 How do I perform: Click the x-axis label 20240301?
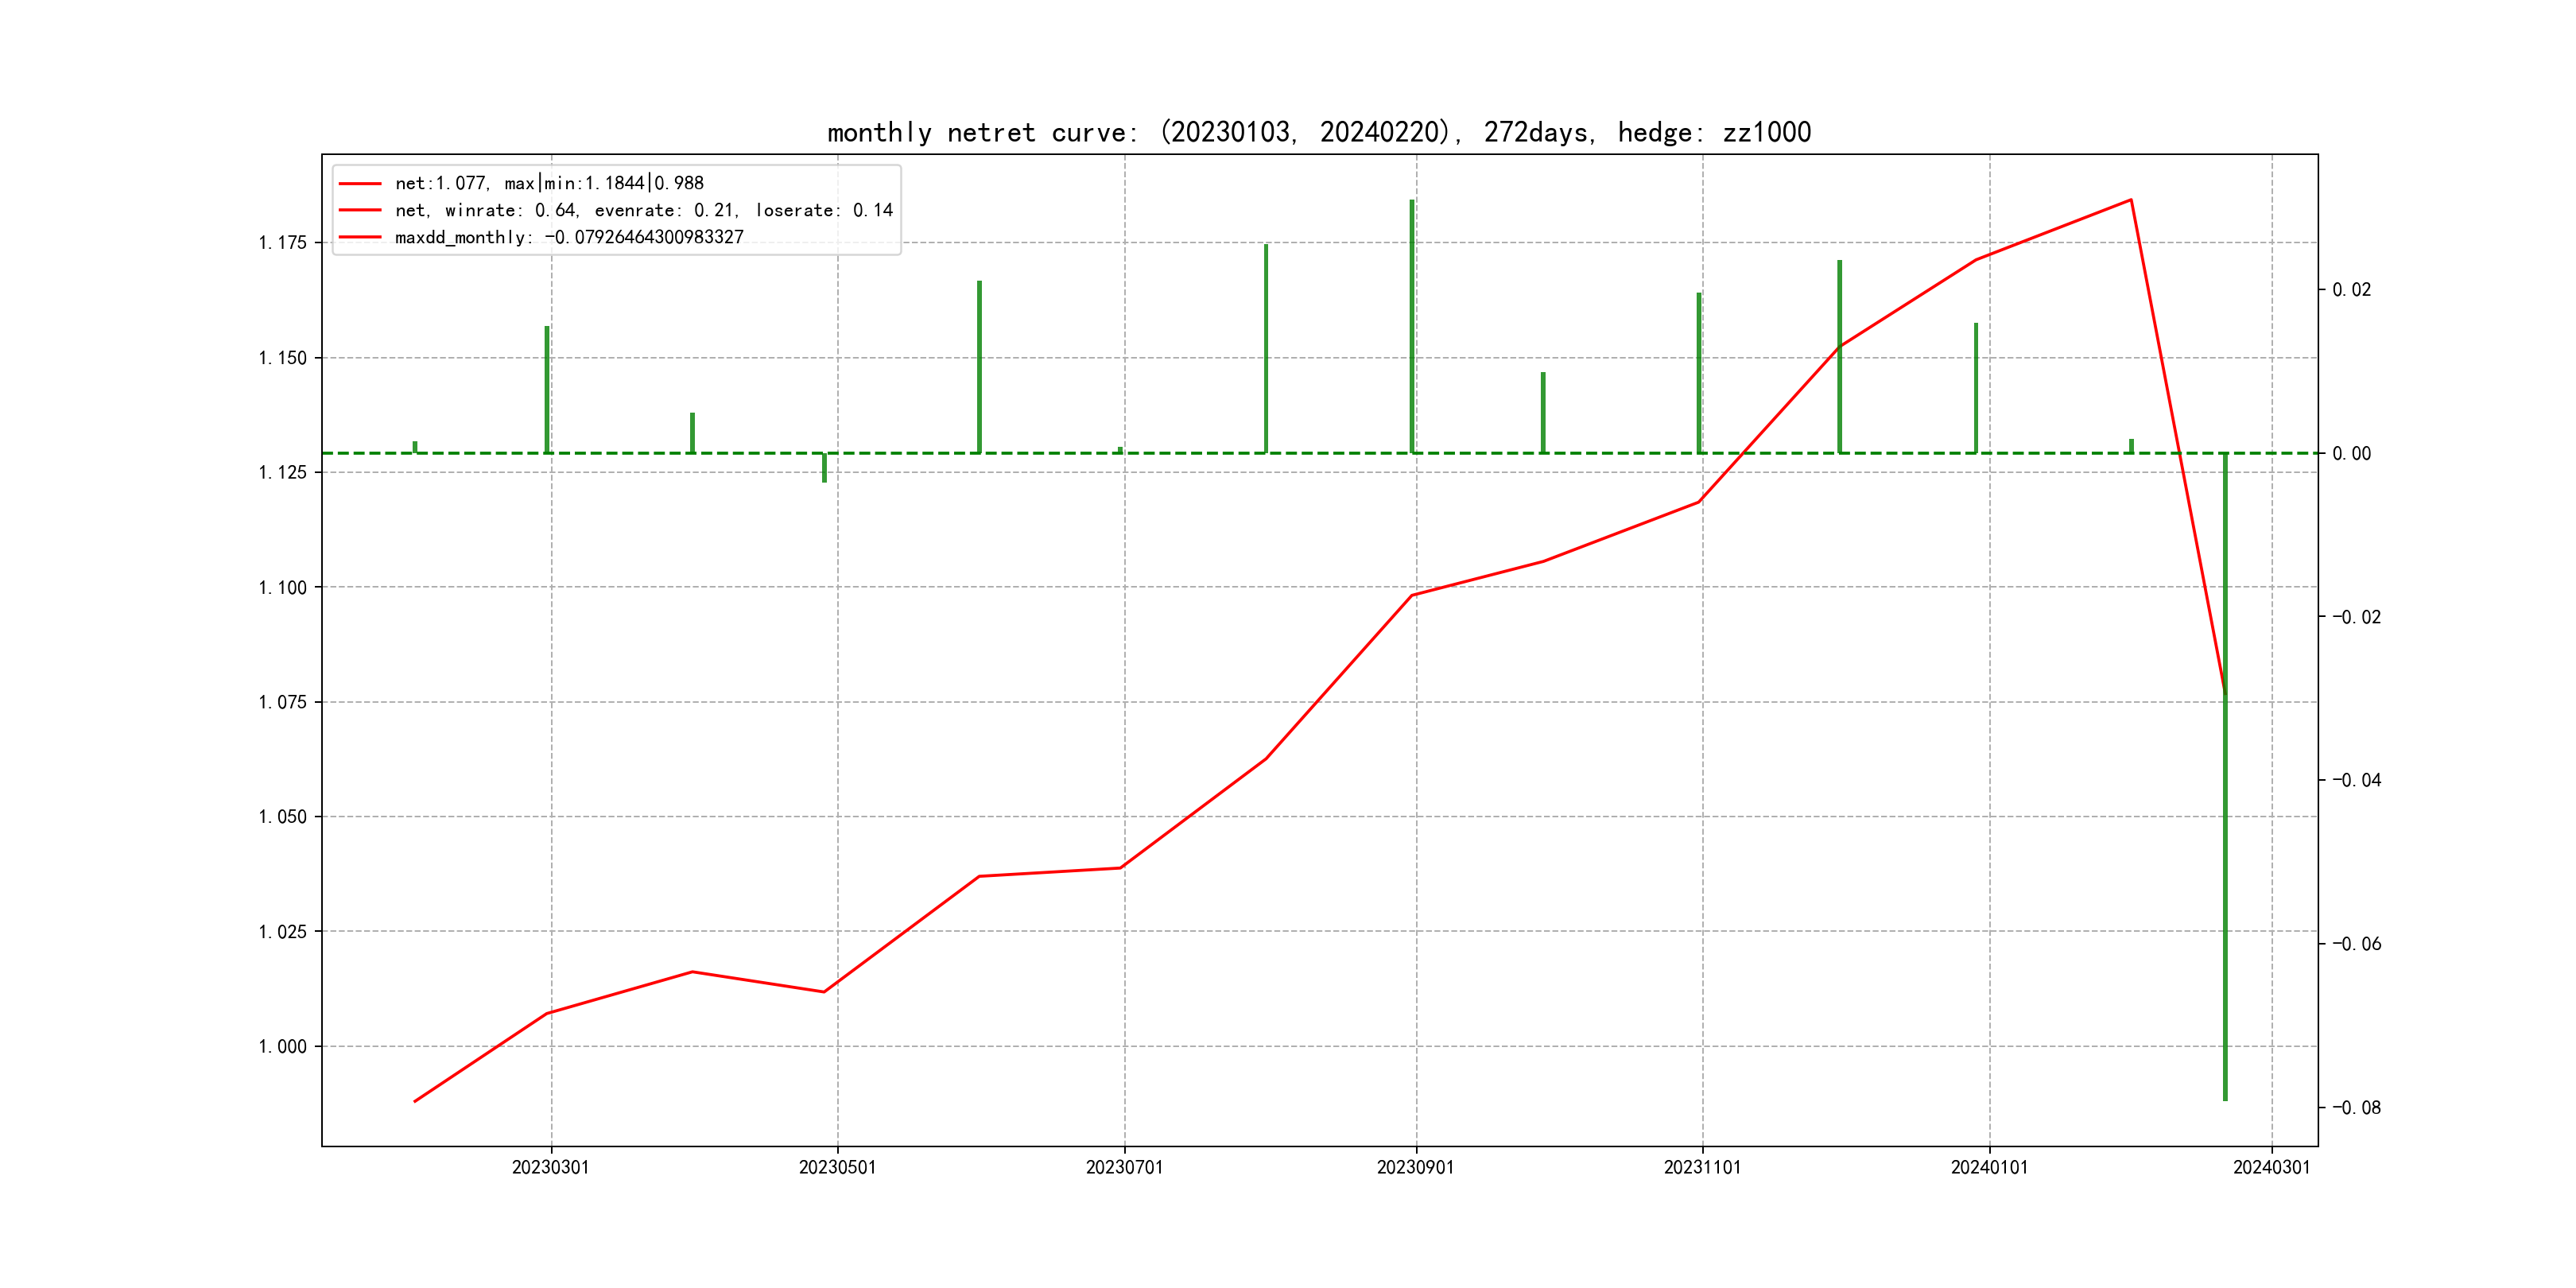[x=2271, y=1167]
